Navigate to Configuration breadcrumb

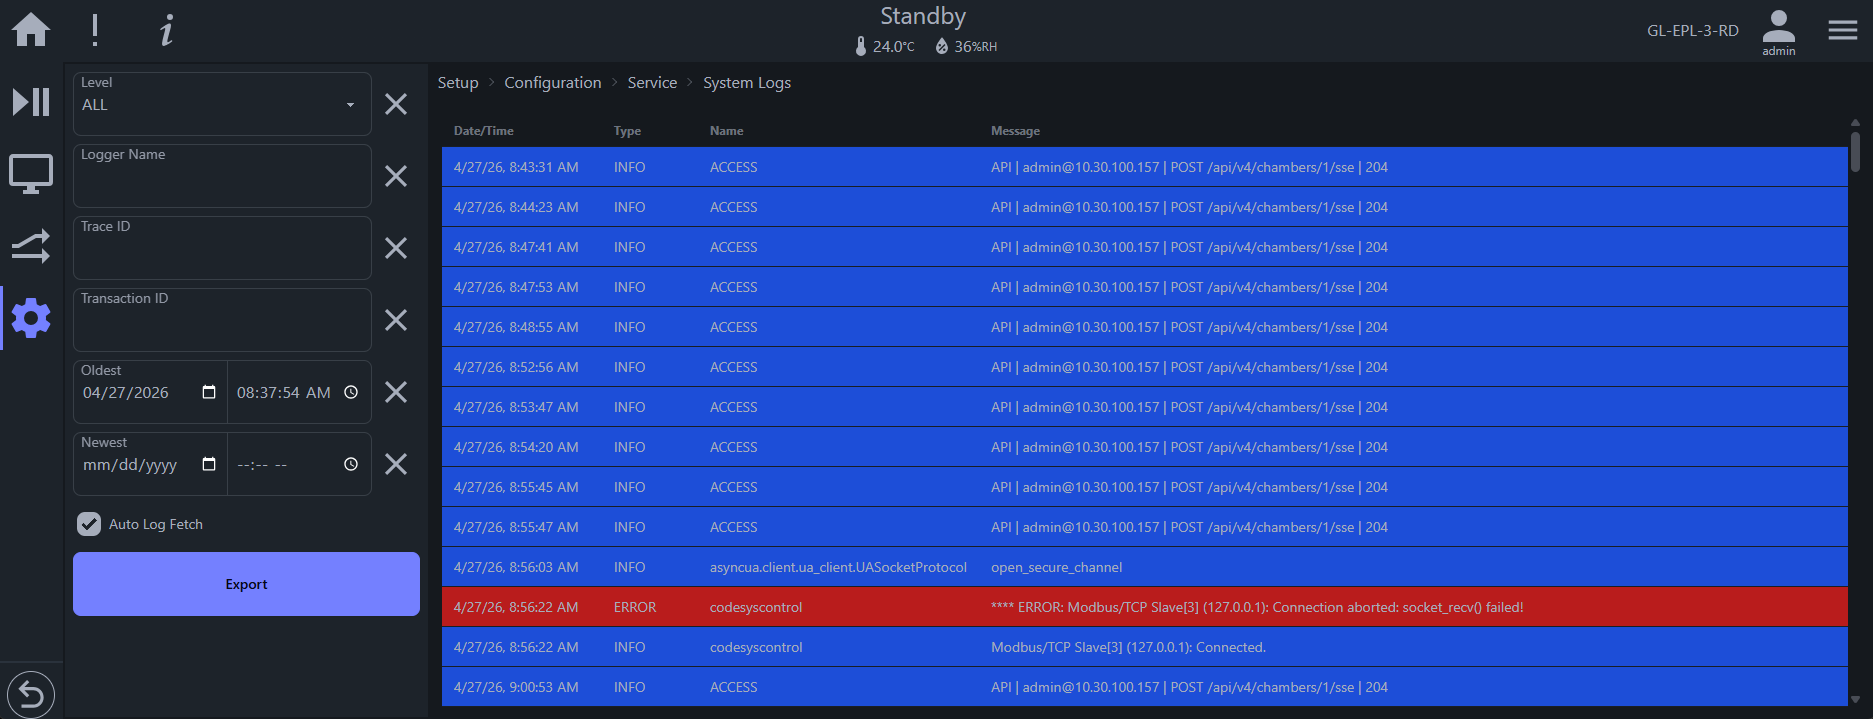(553, 83)
